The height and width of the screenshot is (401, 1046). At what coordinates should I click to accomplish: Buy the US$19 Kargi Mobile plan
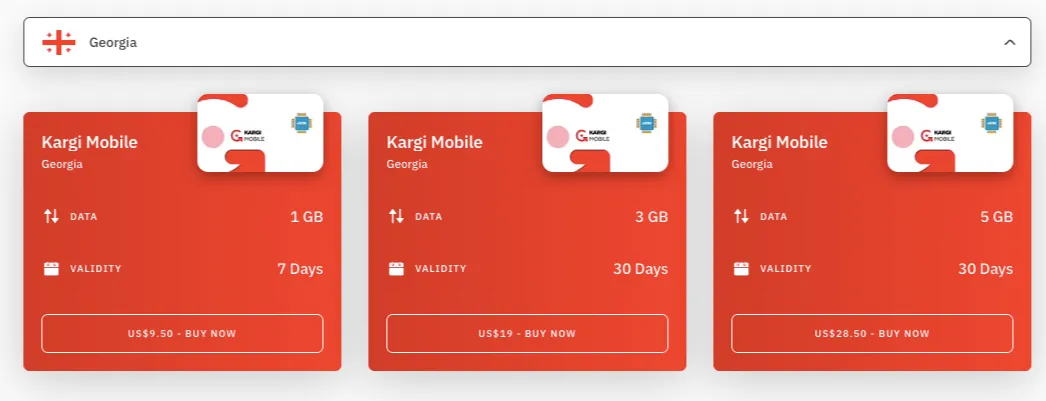527,334
